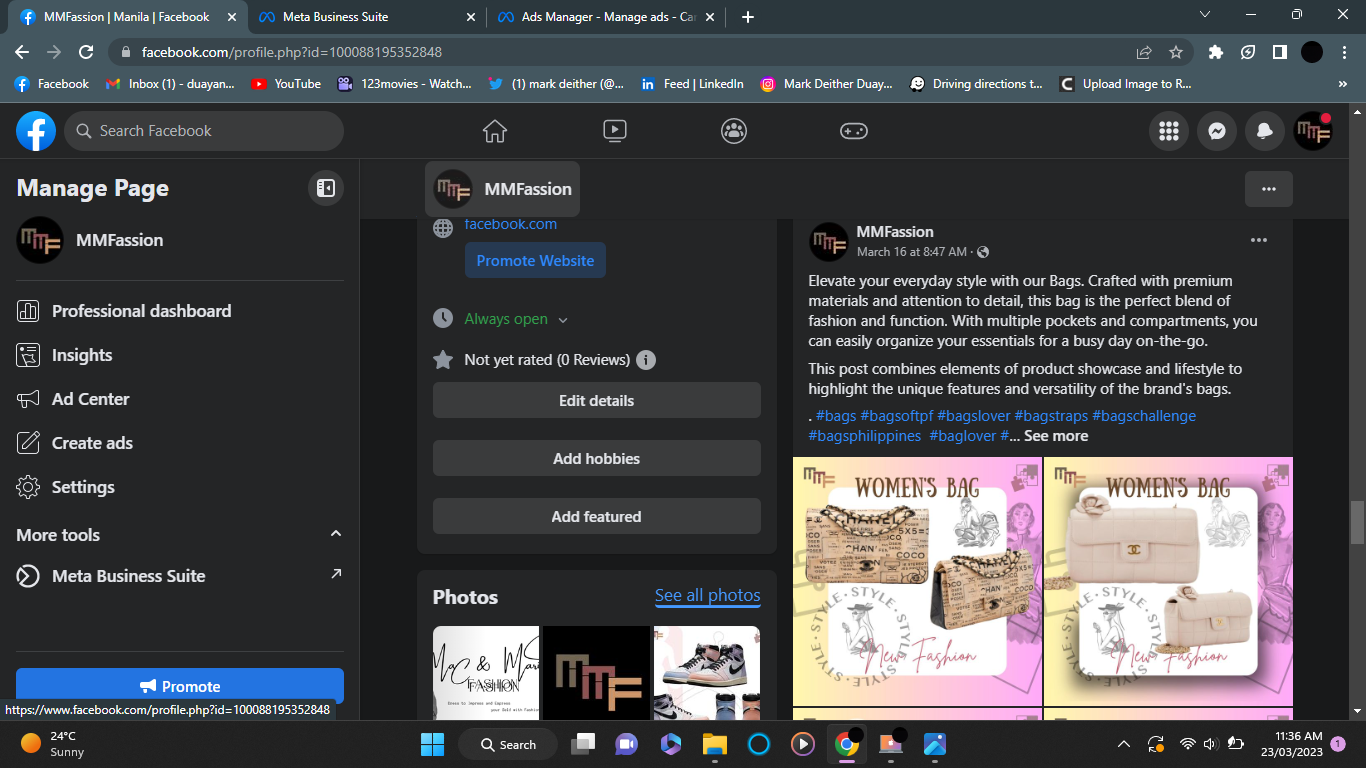
Task: Open the #bagsphilippines hashtag
Action: click(865, 436)
